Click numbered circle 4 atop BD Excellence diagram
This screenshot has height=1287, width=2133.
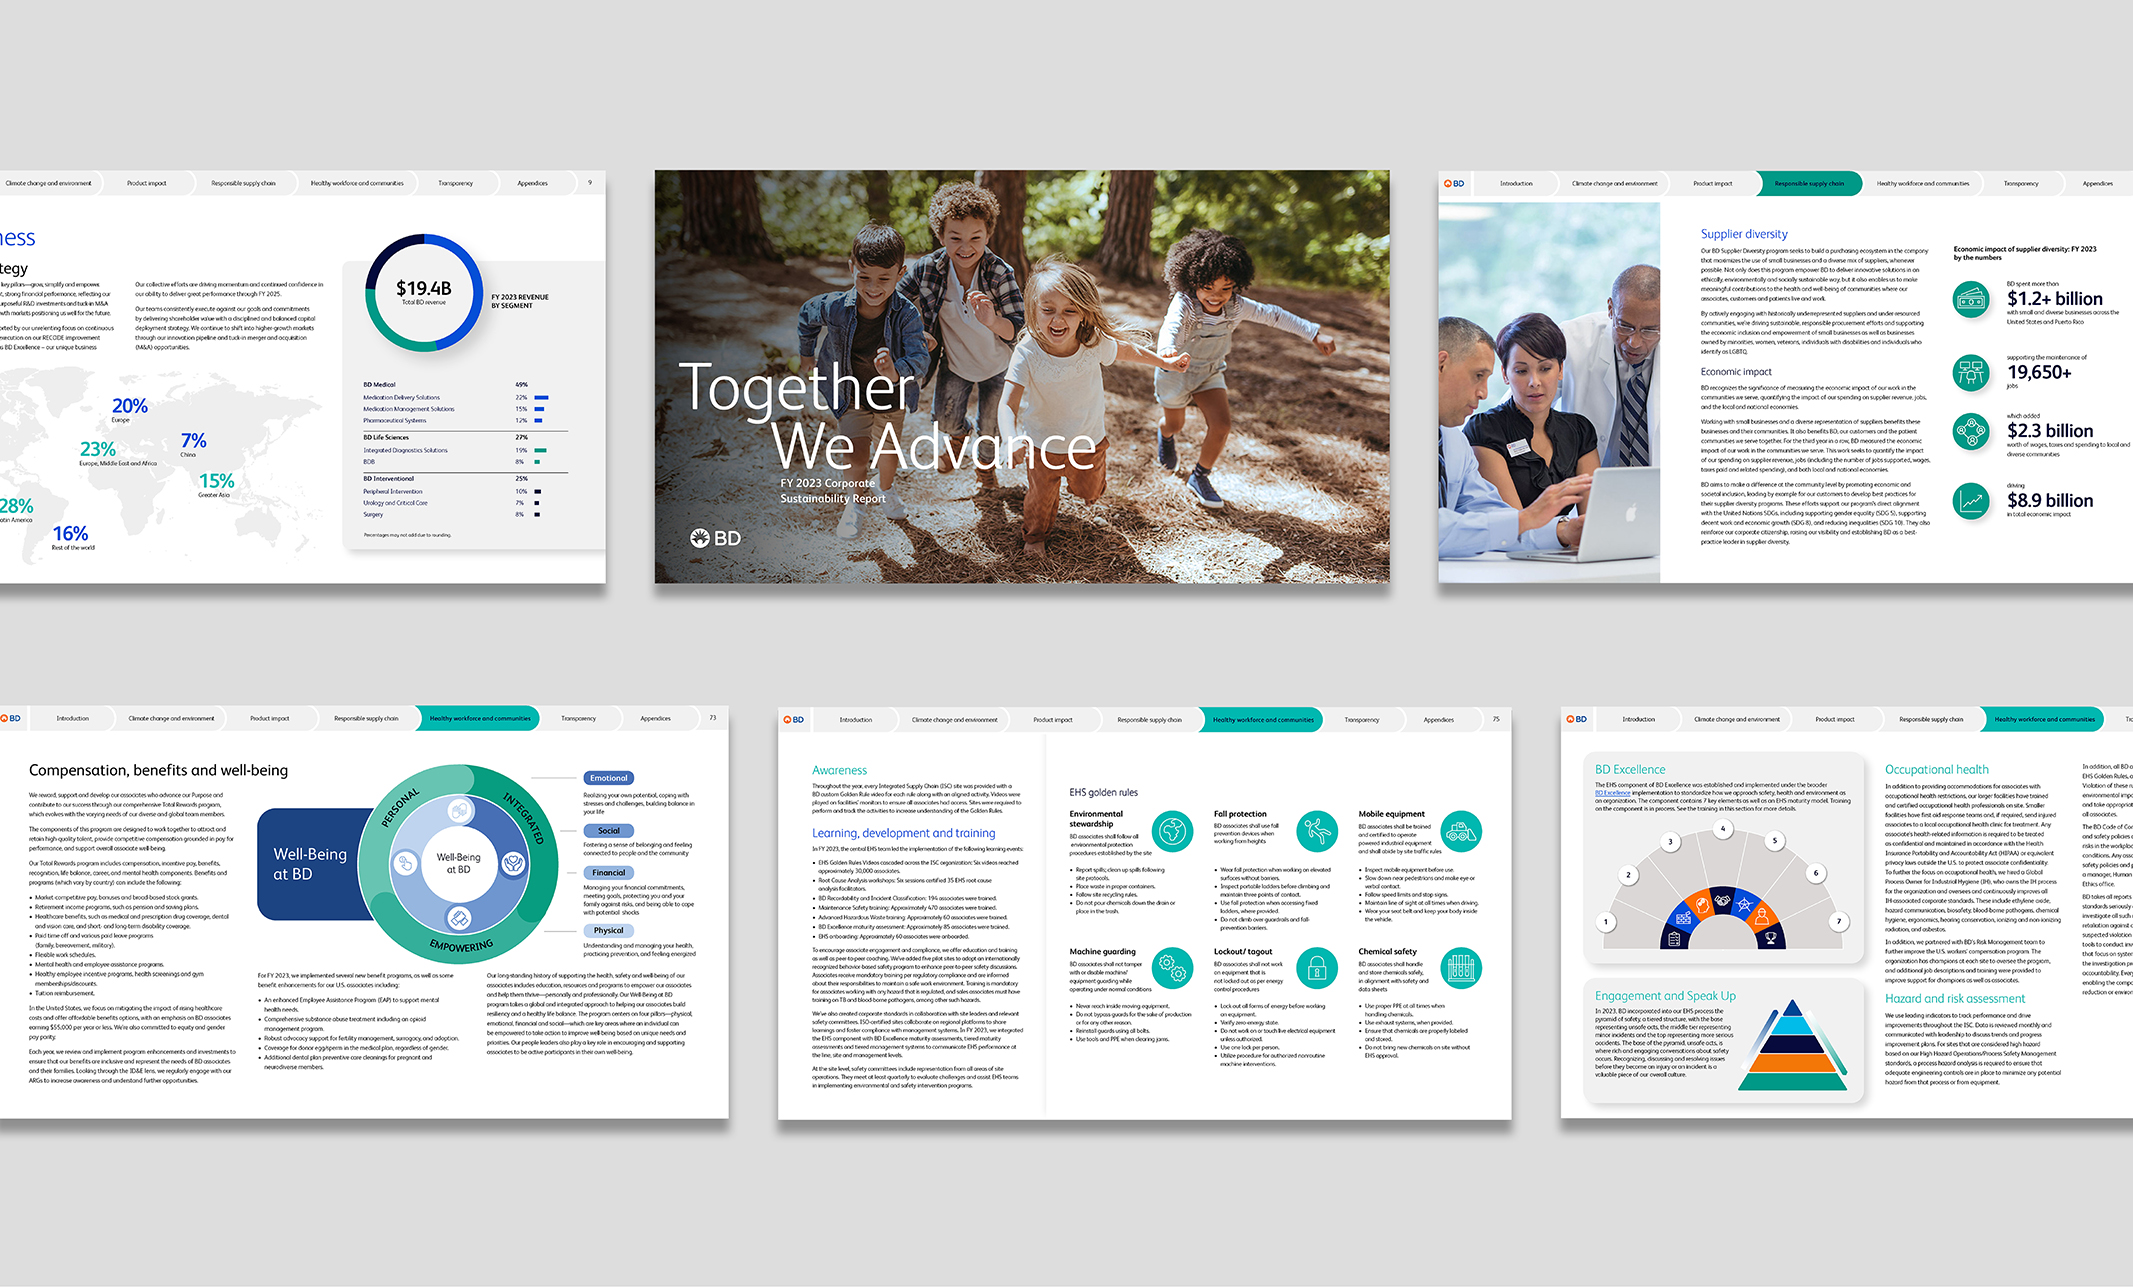click(x=1722, y=829)
